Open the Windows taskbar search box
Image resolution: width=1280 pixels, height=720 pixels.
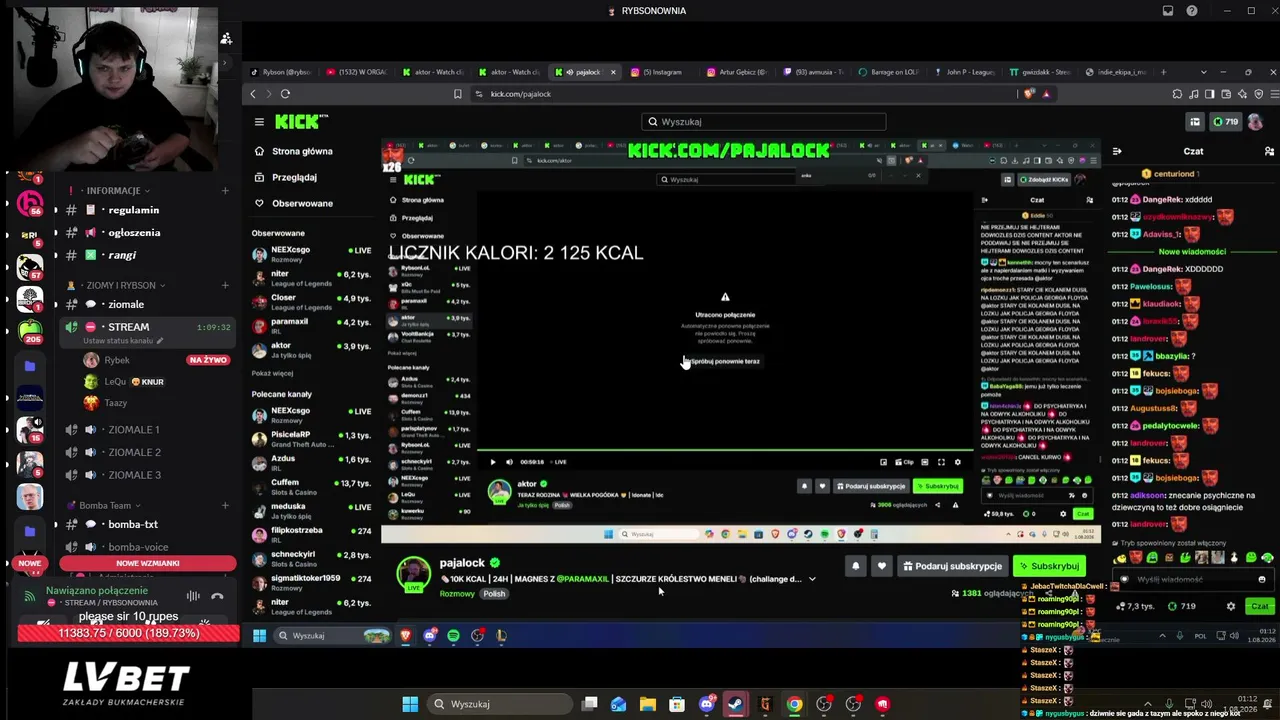pyautogui.click(x=501, y=704)
